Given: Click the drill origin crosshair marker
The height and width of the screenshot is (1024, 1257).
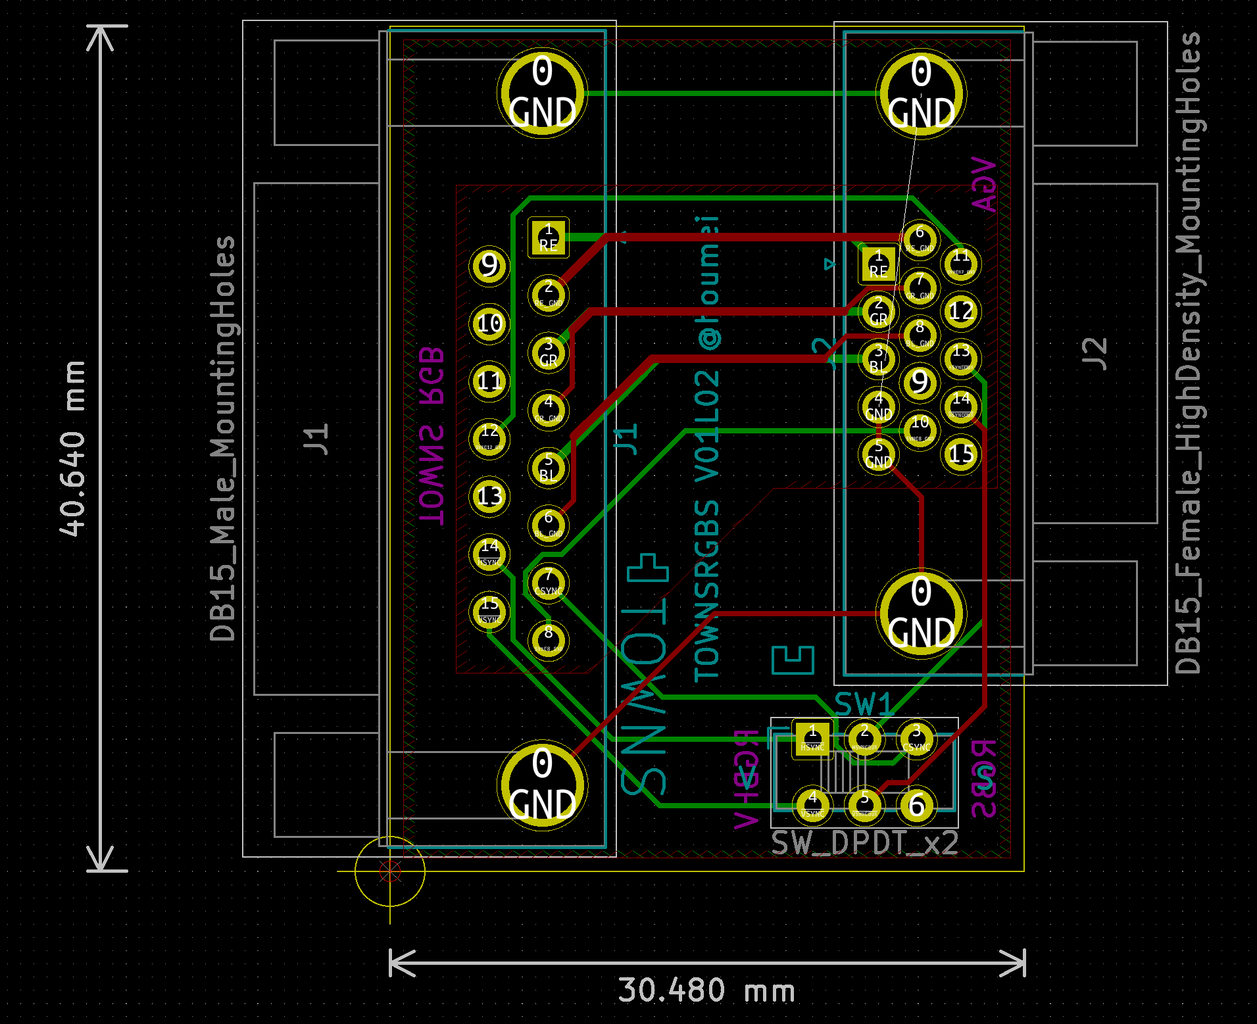Looking at the screenshot, I should [390, 870].
